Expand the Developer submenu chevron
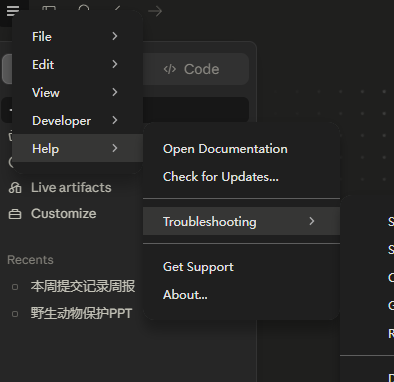394x382 pixels. [x=115, y=120]
